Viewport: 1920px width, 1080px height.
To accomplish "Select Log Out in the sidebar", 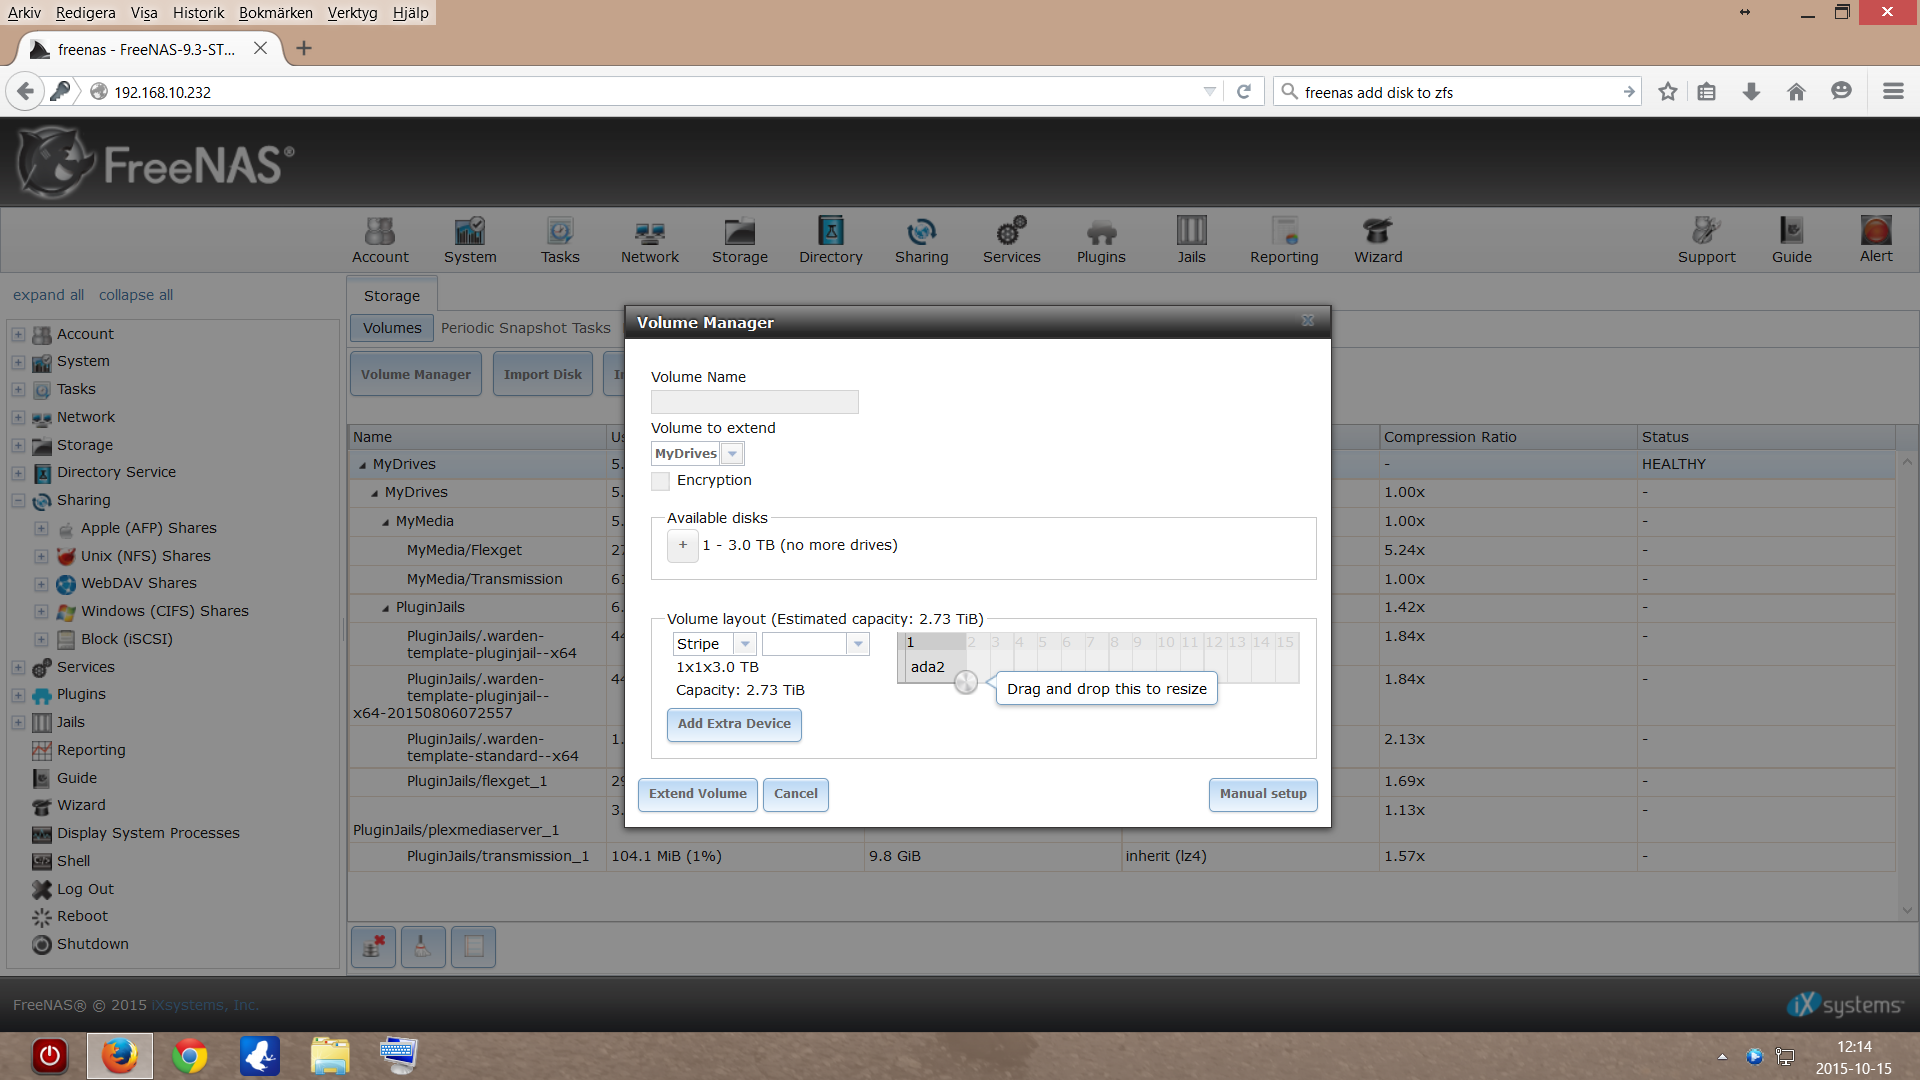I will [x=85, y=889].
